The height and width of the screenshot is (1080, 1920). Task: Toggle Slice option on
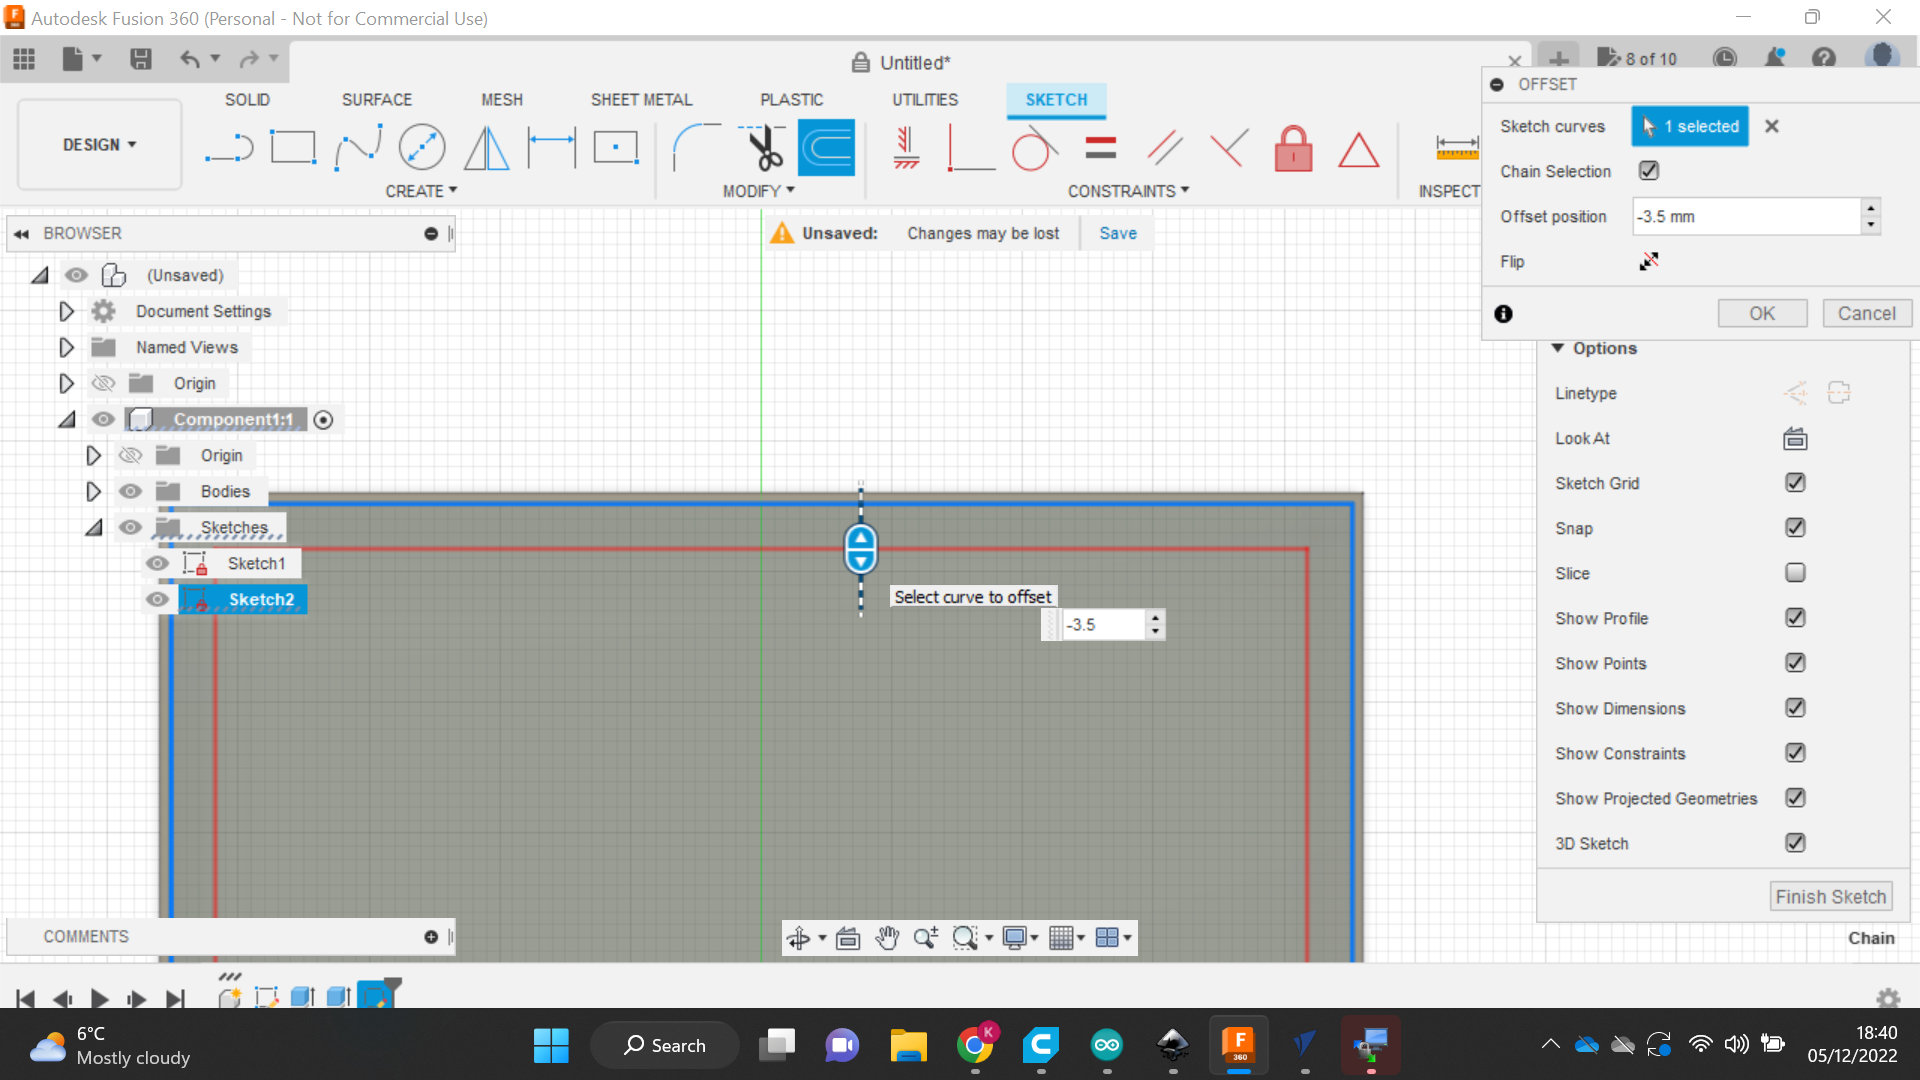tap(1796, 572)
